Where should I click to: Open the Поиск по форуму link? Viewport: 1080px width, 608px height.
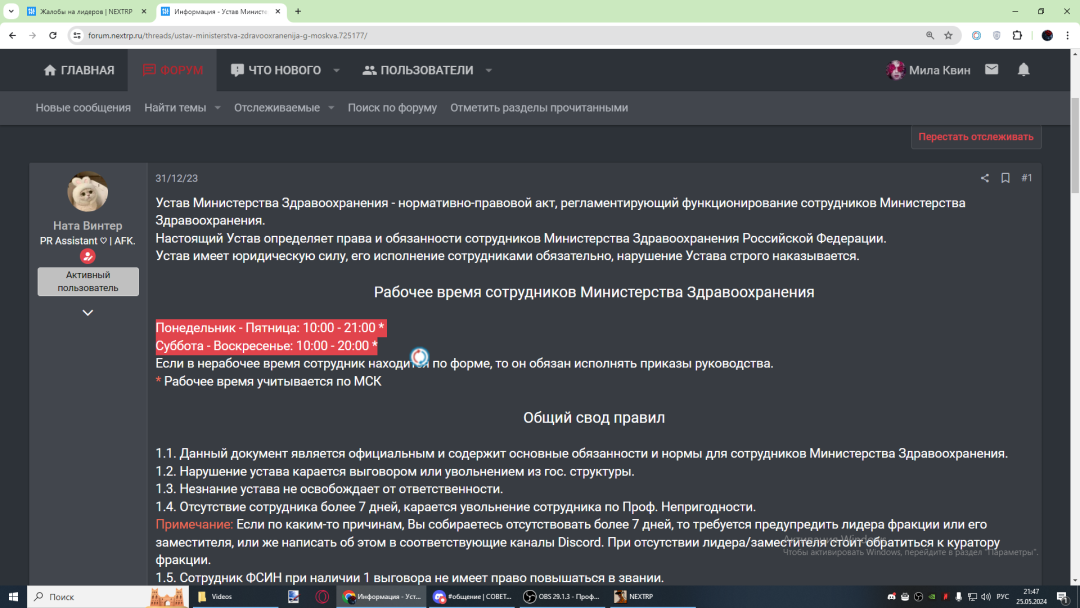(392, 107)
